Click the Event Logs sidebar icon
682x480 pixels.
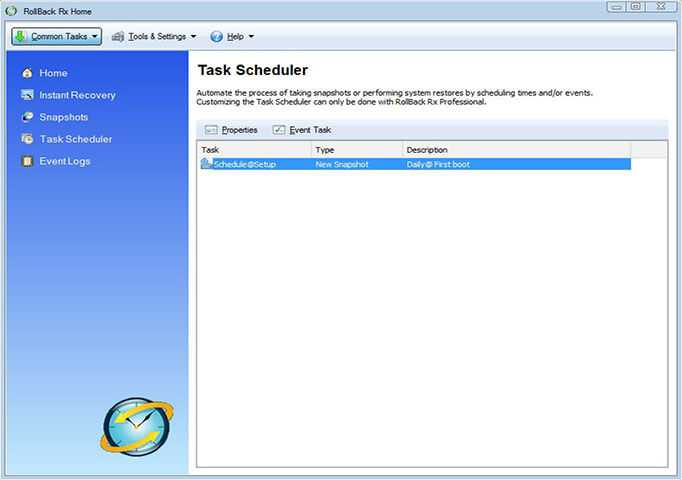pos(27,161)
